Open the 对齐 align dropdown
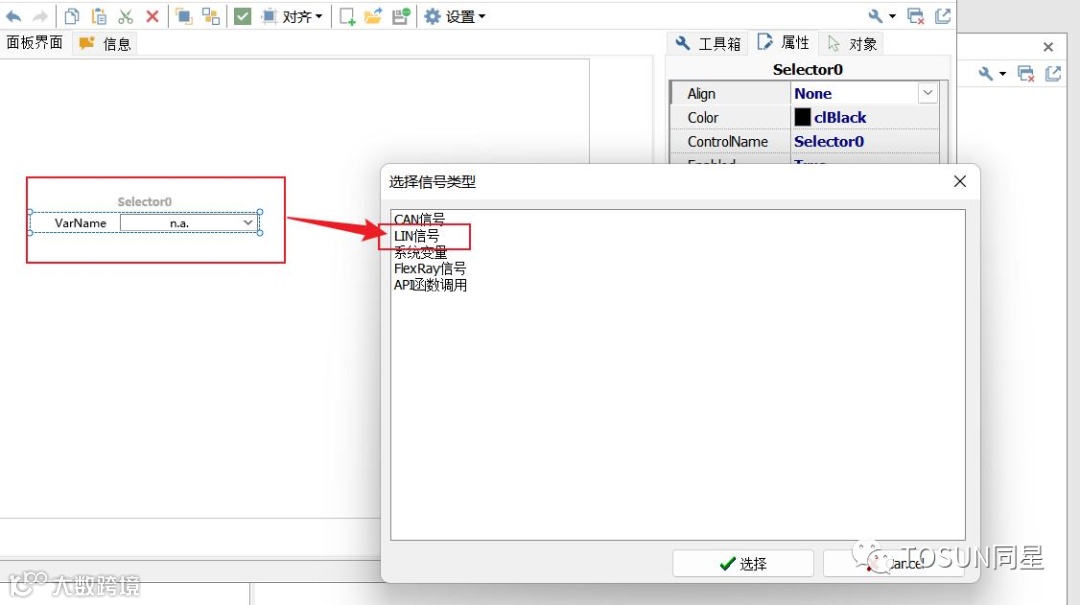Image resolution: width=1080 pixels, height=605 pixels. [x=293, y=17]
